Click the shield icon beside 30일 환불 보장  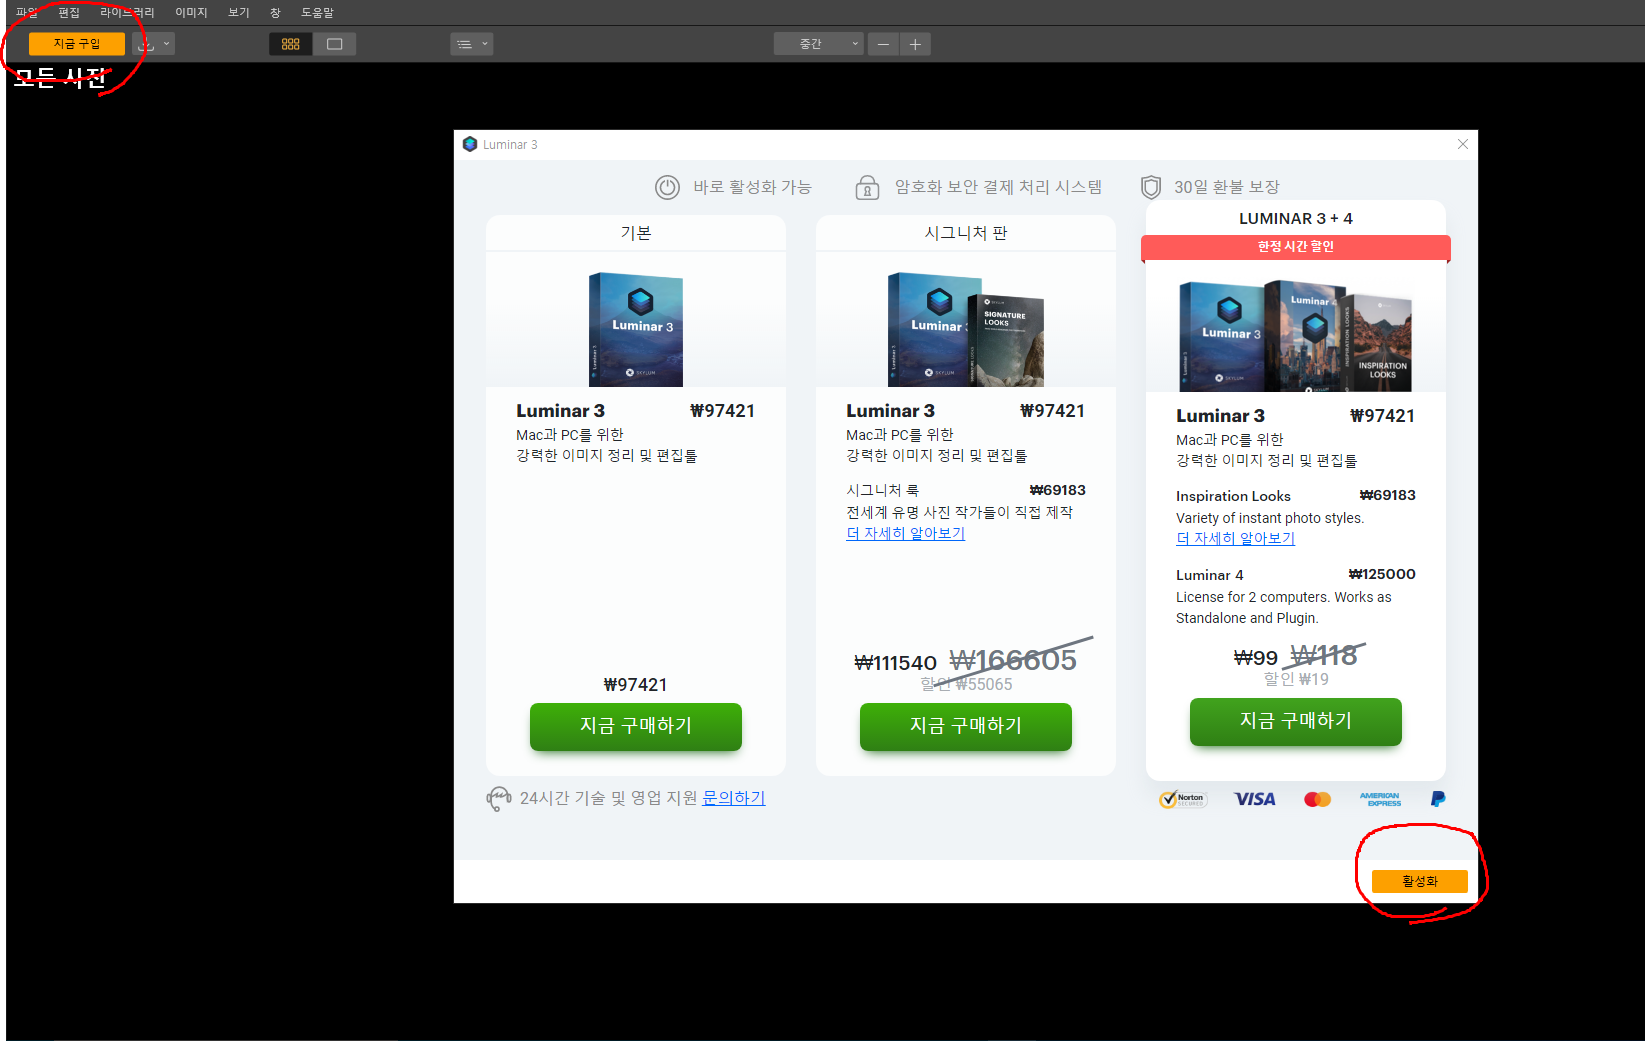click(1151, 187)
